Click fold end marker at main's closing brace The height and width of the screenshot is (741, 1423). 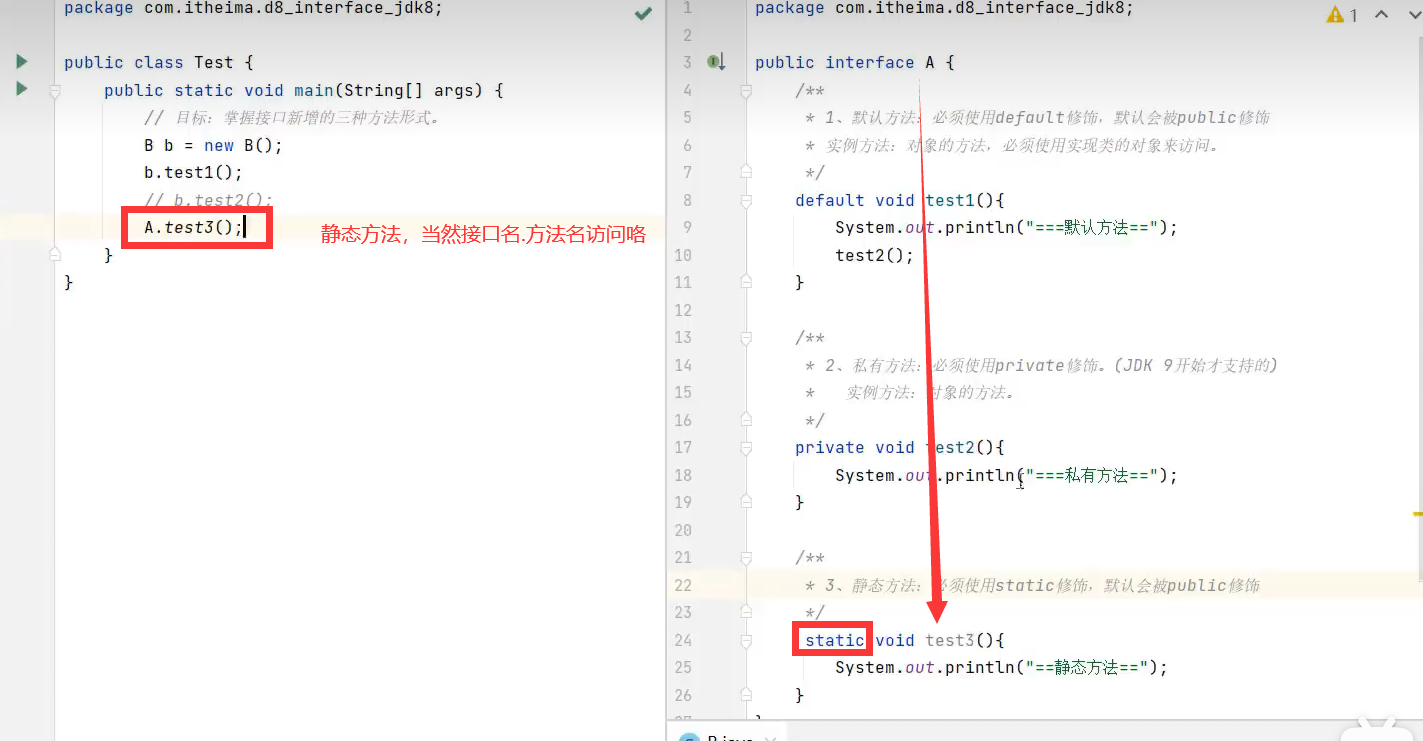click(56, 256)
